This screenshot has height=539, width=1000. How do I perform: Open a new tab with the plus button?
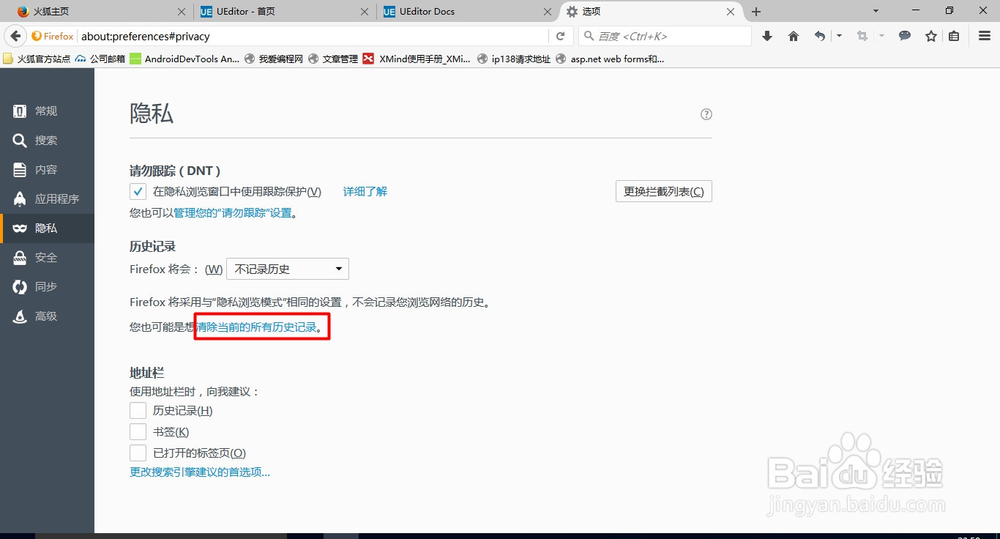(x=756, y=11)
